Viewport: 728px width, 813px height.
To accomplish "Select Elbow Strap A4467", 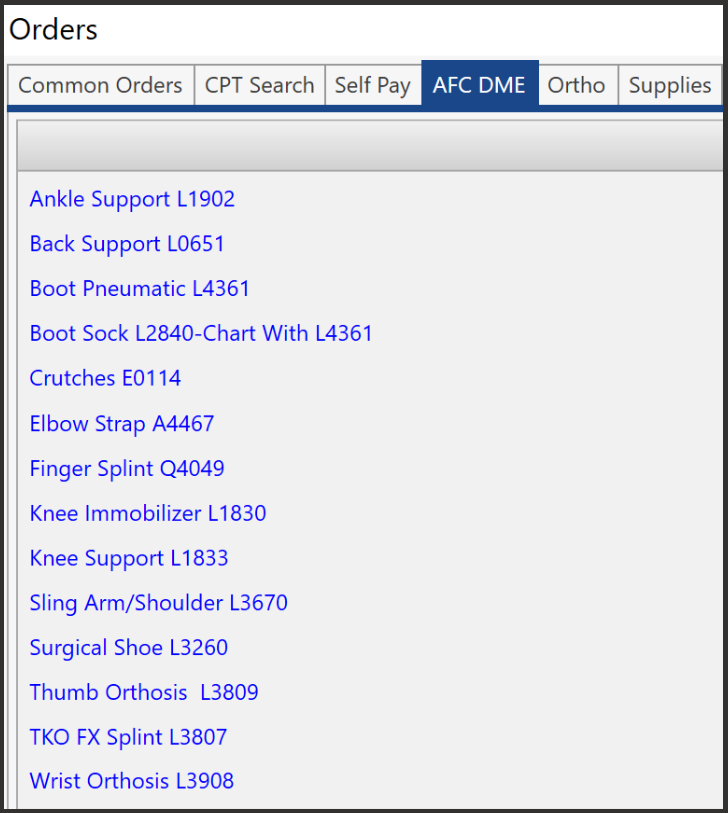I will 122,424.
